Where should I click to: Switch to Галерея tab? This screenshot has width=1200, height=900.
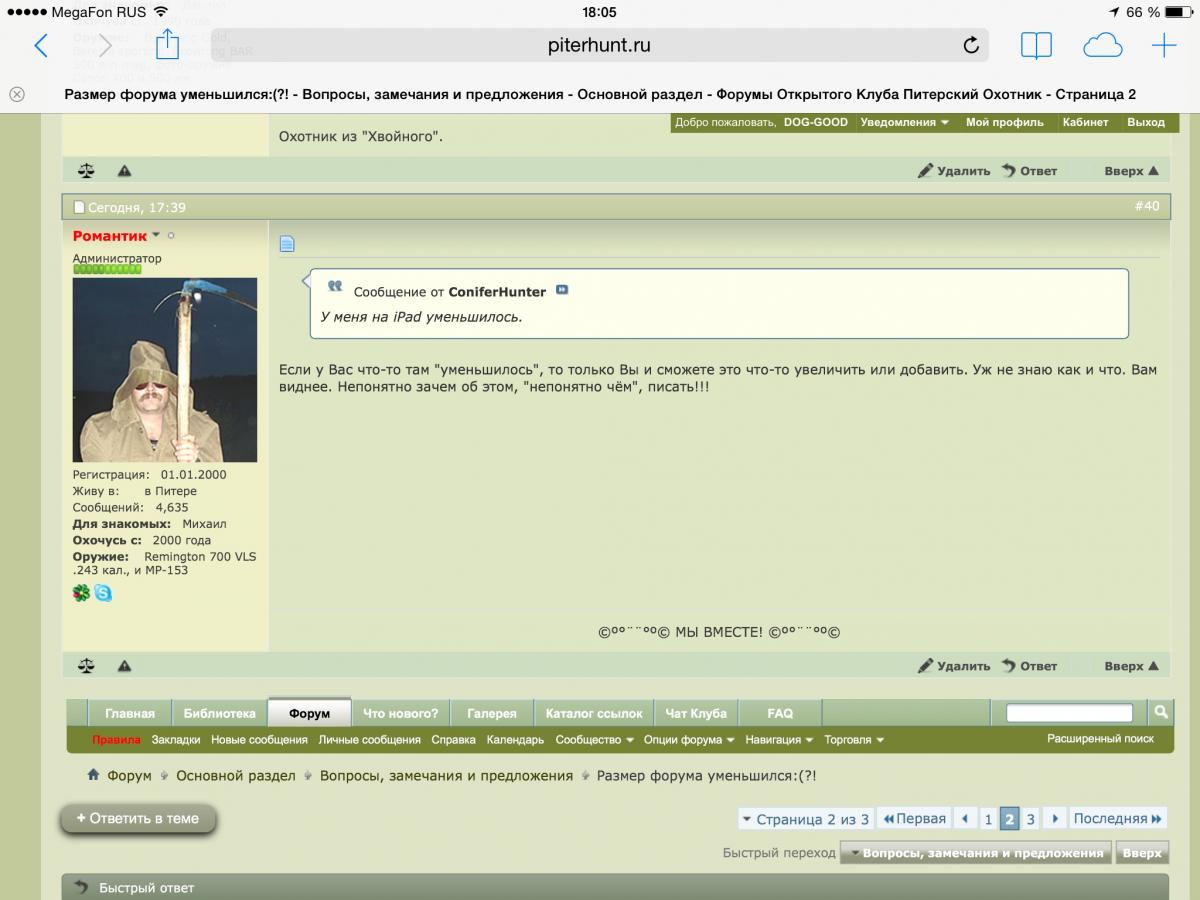[491, 713]
